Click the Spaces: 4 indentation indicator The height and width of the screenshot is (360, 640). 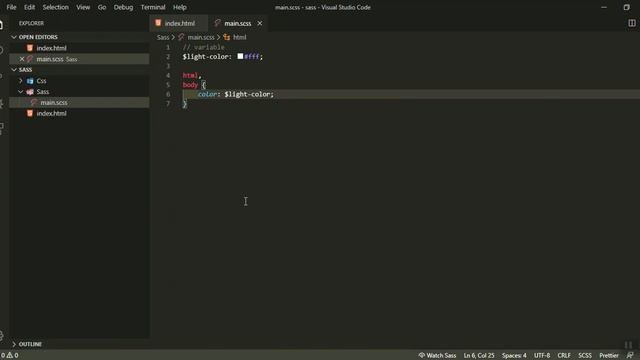pos(514,356)
